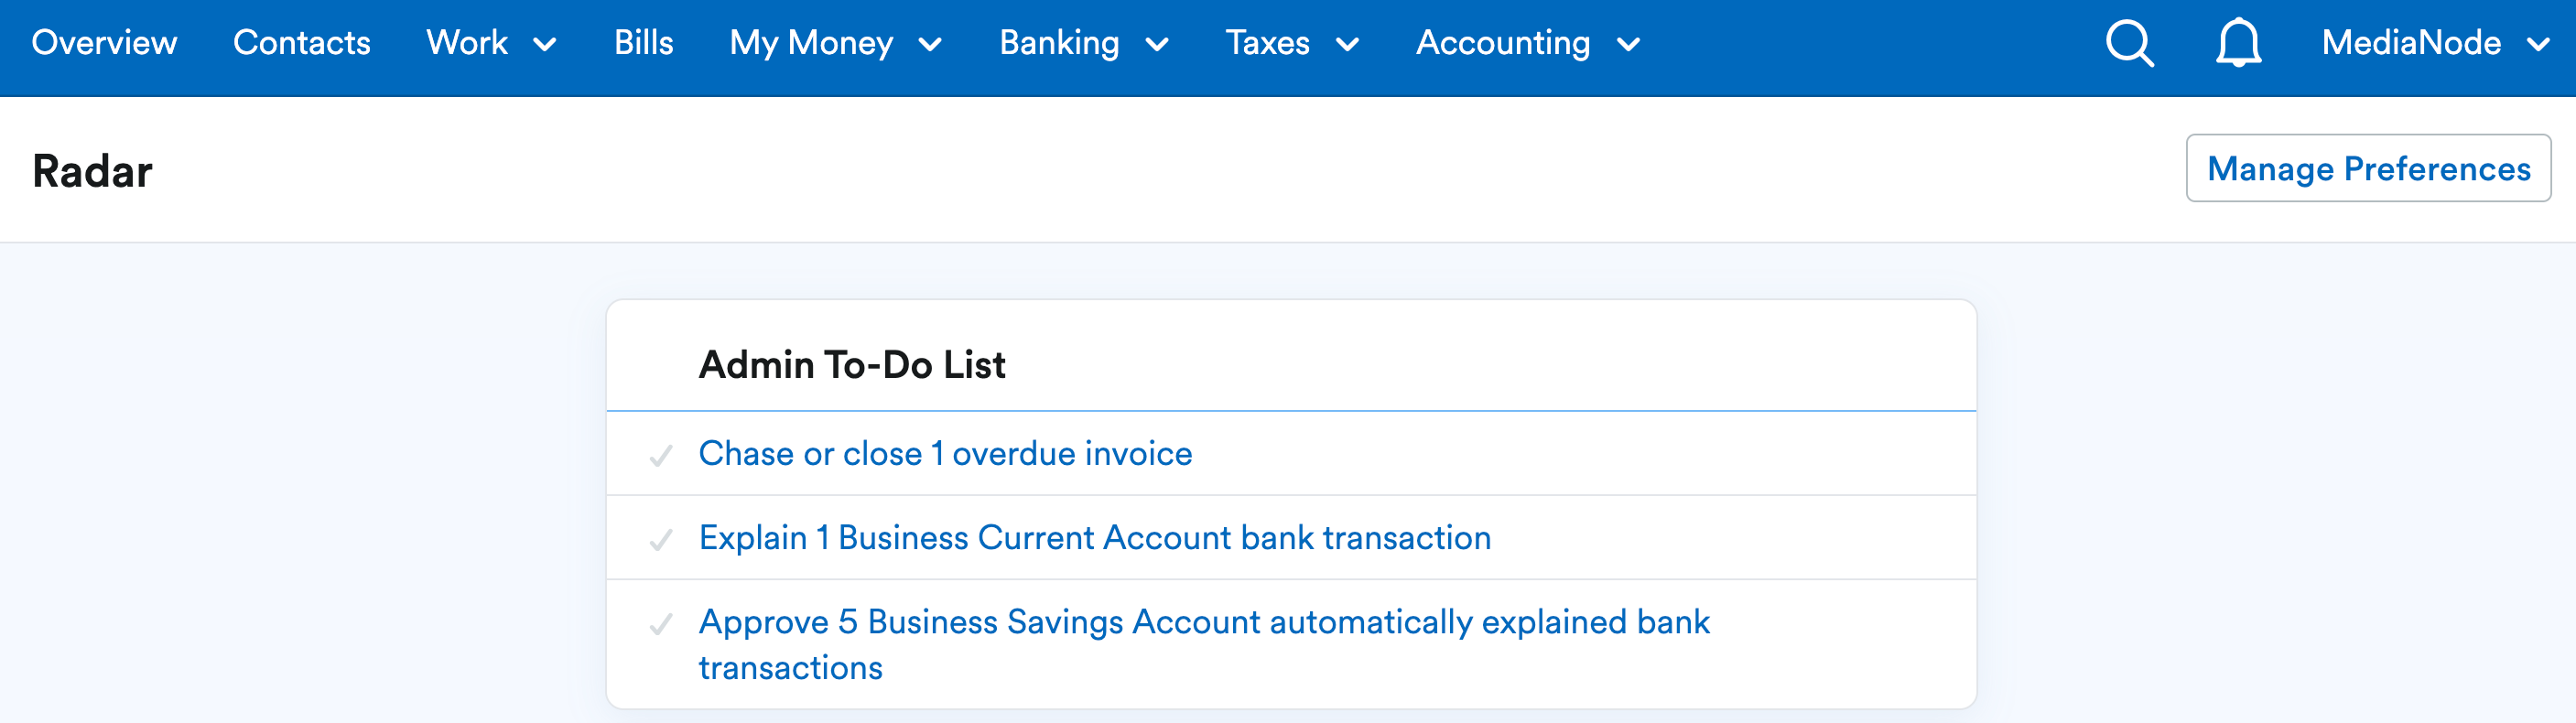Expand the Banking dropdown arrow
This screenshot has width=2576, height=723.
click(1157, 45)
